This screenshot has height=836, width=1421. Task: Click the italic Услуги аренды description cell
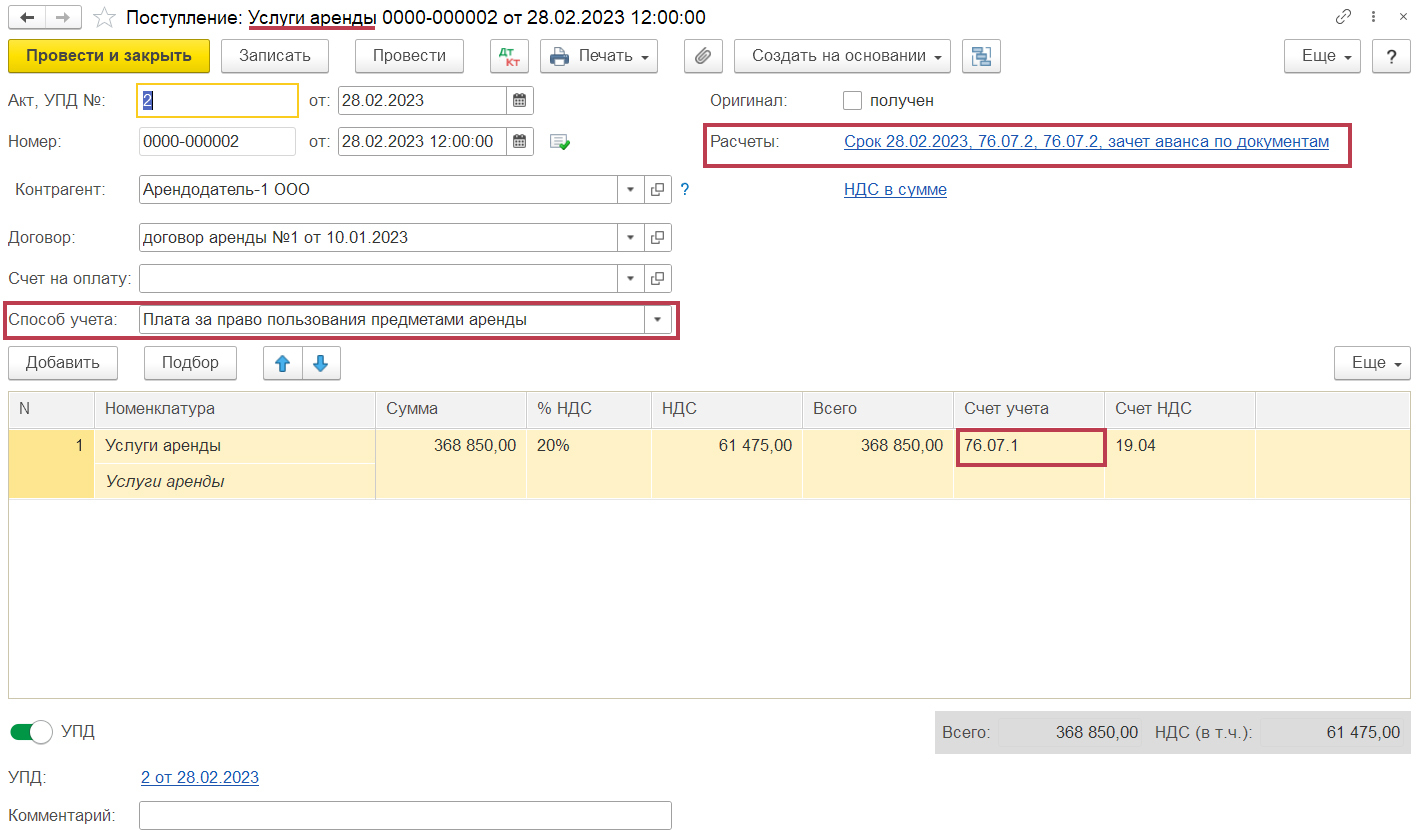coord(235,482)
